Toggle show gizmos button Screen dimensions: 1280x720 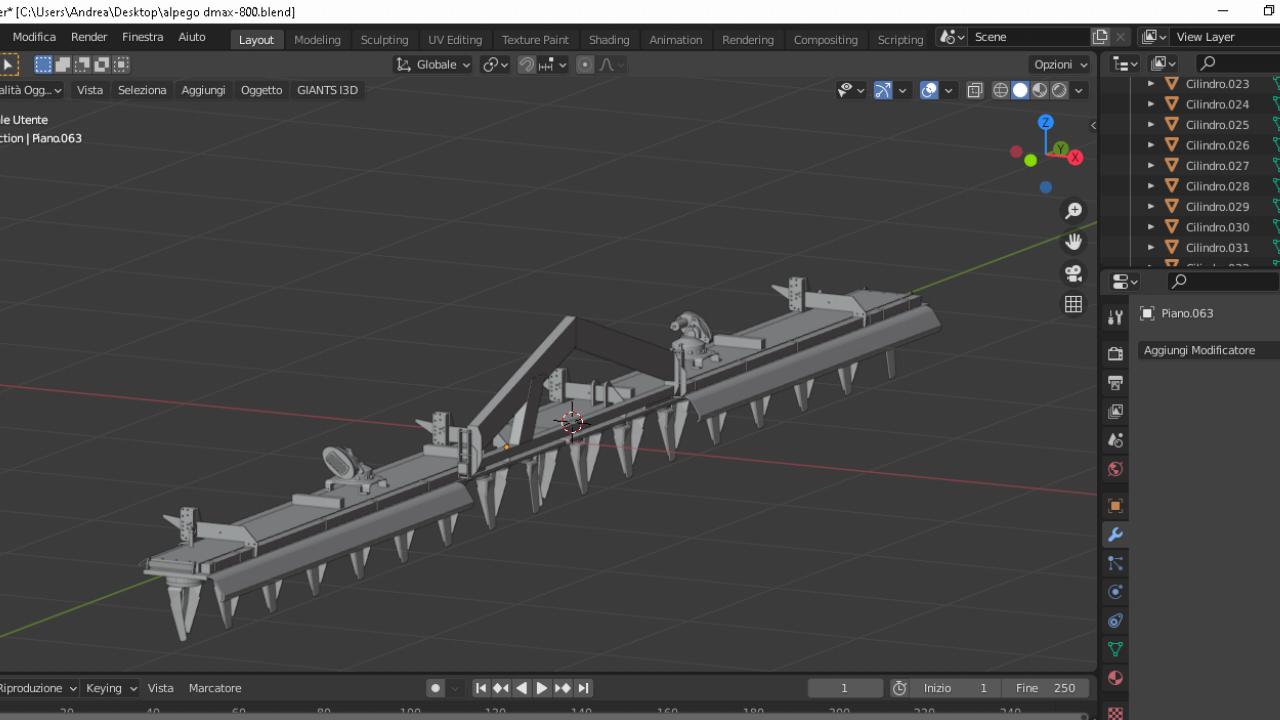click(882, 90)
